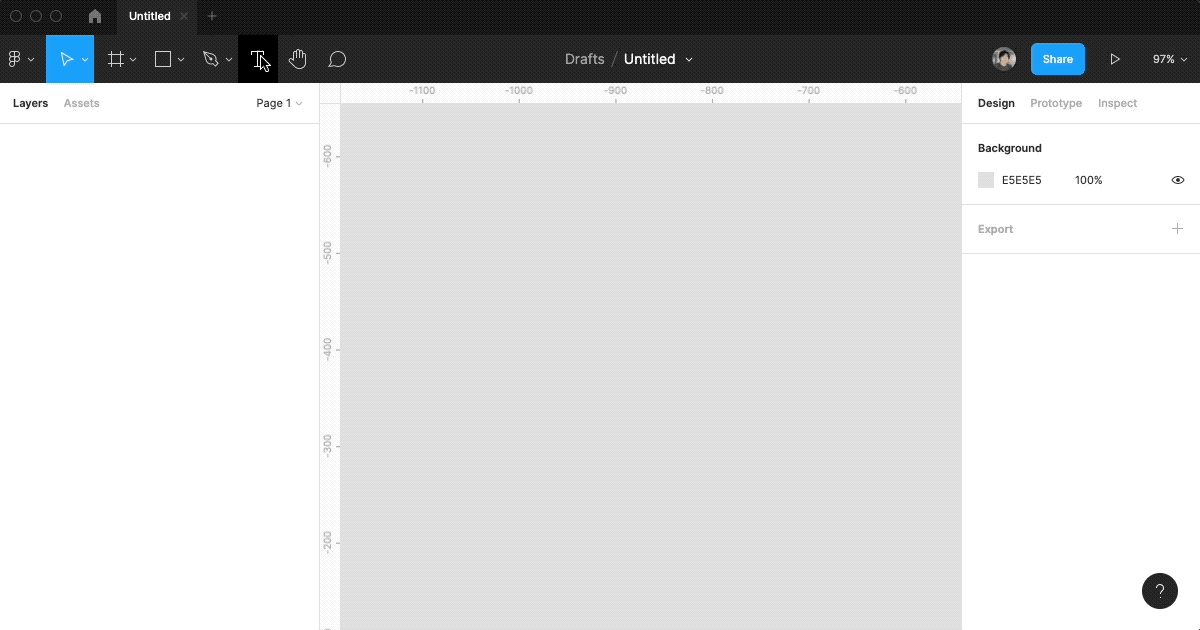Open the Assets panel
This screenshot has width=1200, height=630.
81,103
